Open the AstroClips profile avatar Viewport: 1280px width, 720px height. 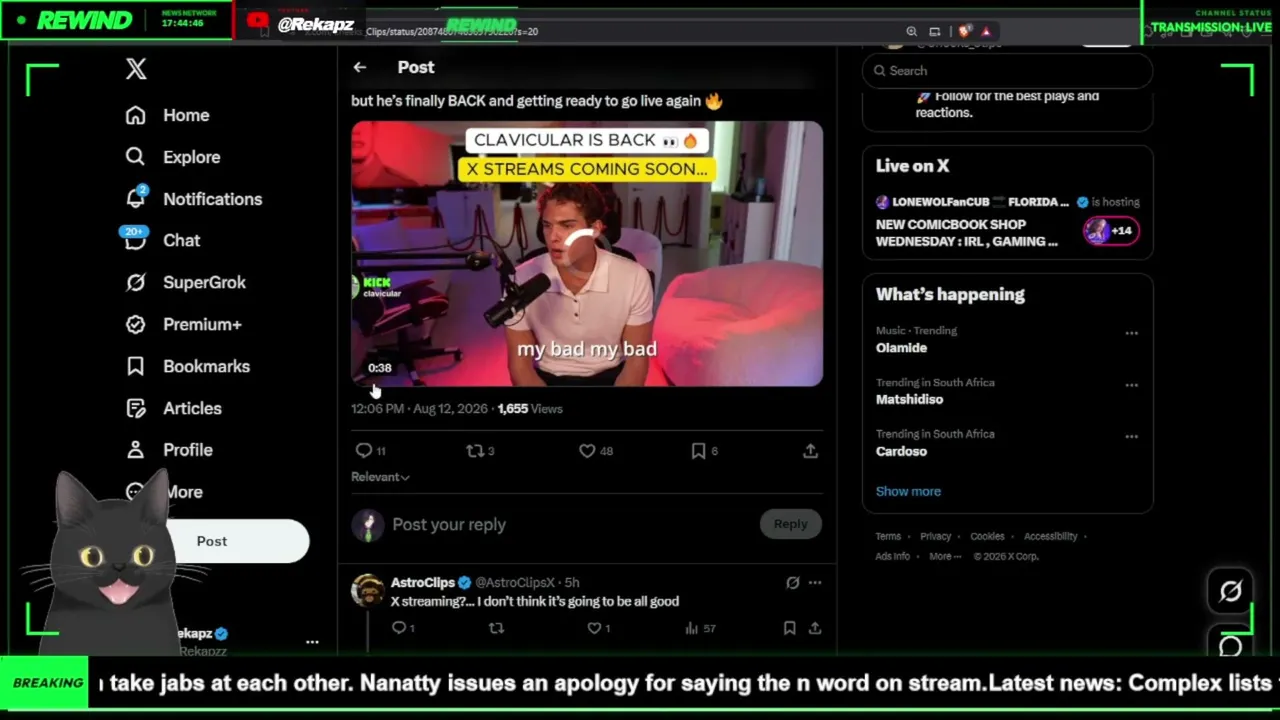[368, 591]
